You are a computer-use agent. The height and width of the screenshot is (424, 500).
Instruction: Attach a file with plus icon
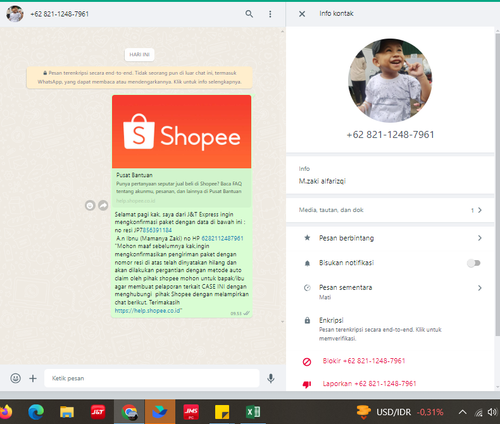click(33, 378)
